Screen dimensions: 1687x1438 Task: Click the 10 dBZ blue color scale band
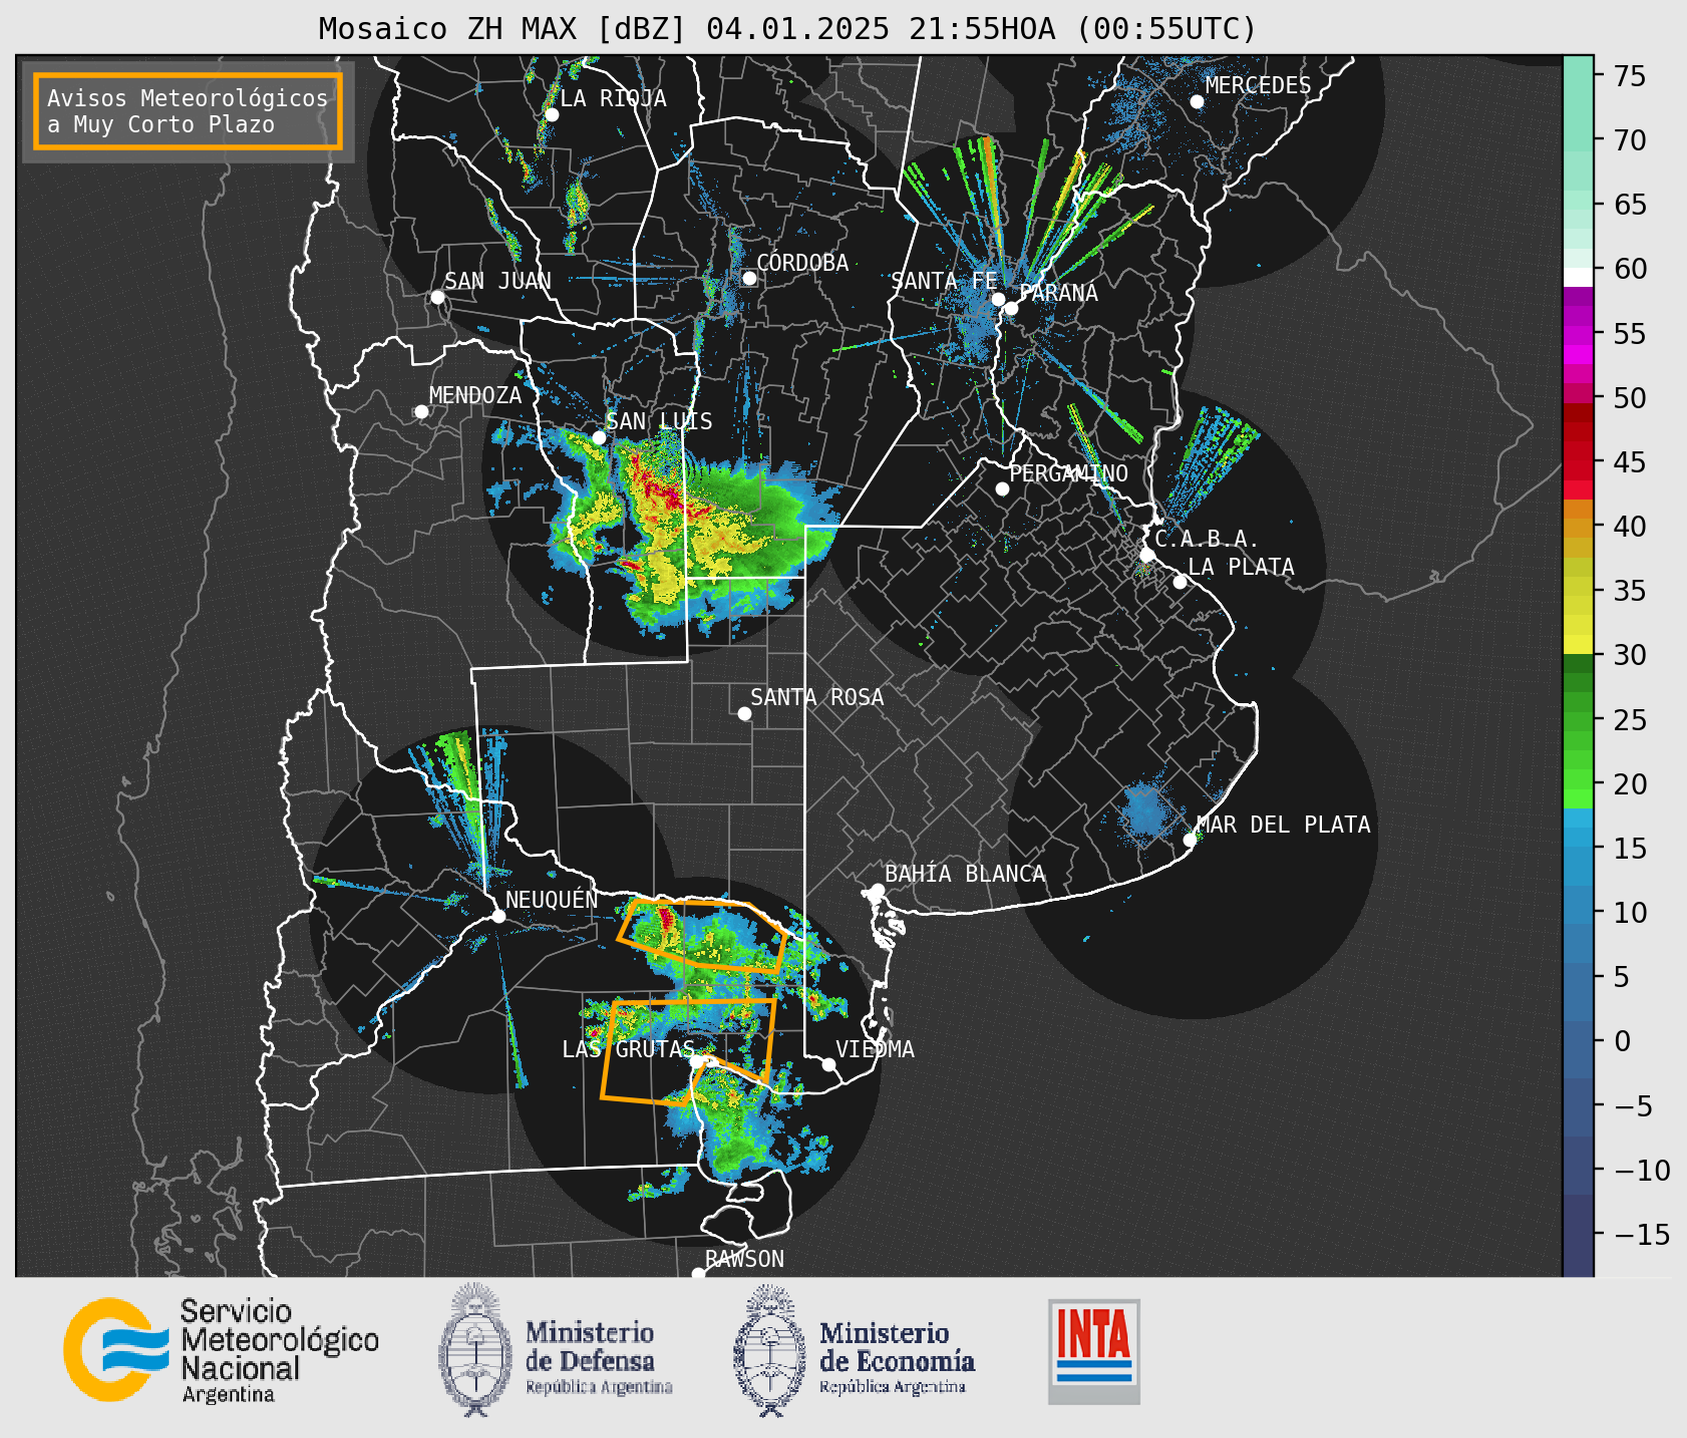point(1578,912)
